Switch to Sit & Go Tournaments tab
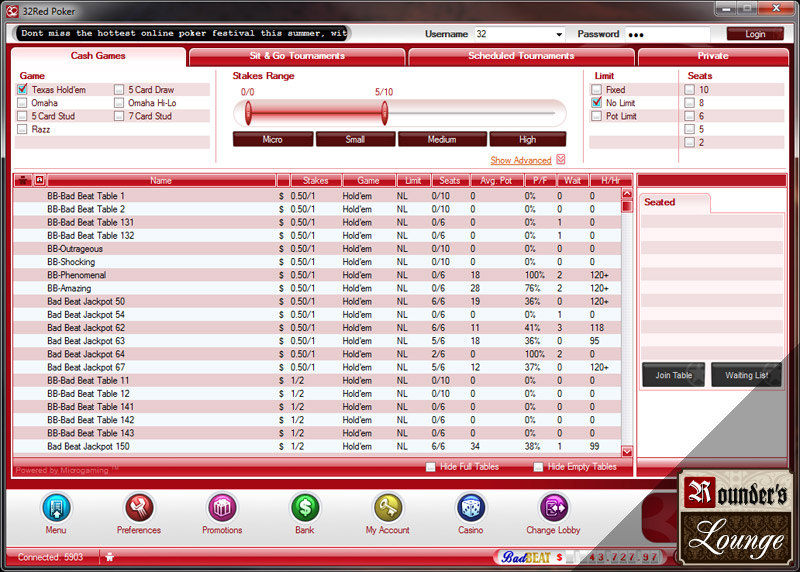This screenshot has height=572, width=800. click(x=297, y=56)
